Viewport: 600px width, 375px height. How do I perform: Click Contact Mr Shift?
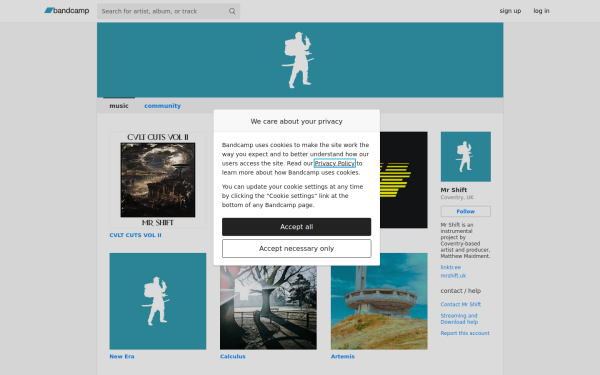point(461,304)
